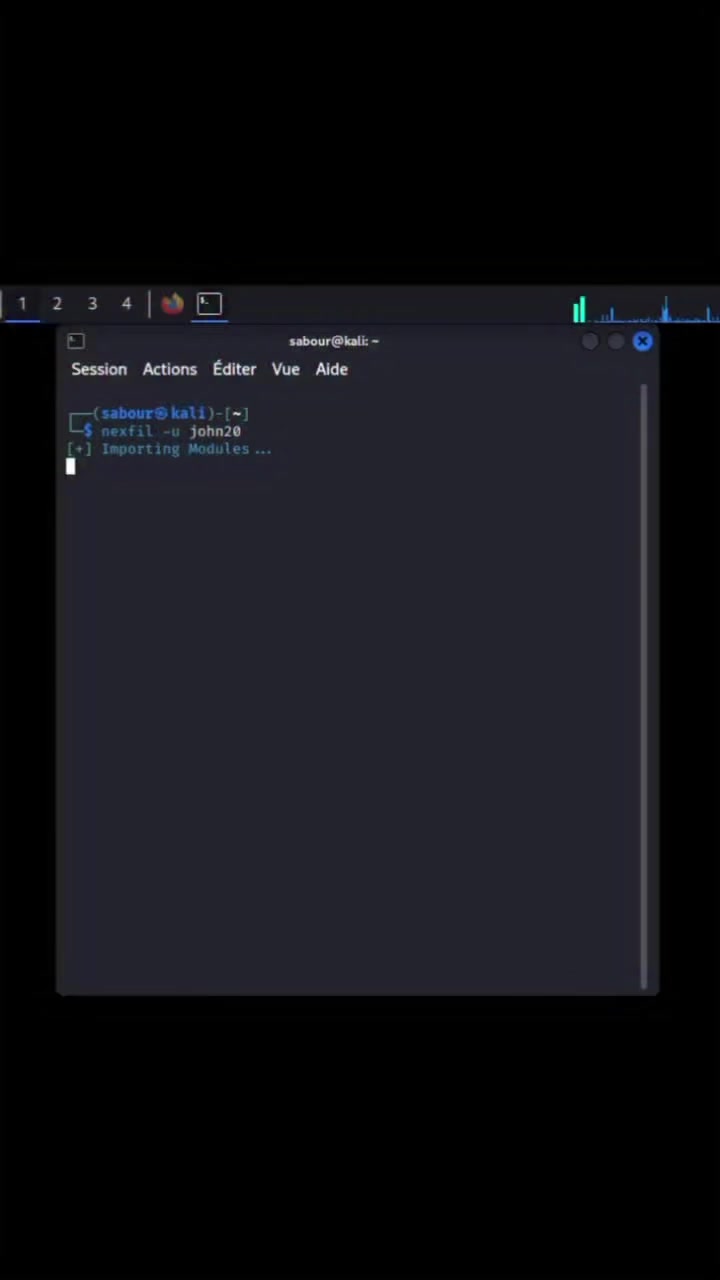Click the blinking cursor in the terminal
Image resolution: width=720 pixels, height=1280 pixels.
pos(71,466)
